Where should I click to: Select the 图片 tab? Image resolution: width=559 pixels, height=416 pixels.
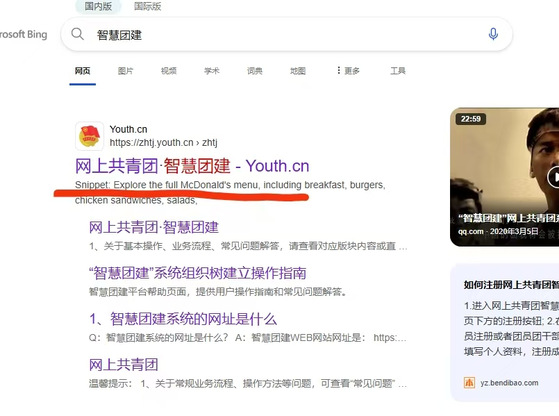[x=125, y=71]
